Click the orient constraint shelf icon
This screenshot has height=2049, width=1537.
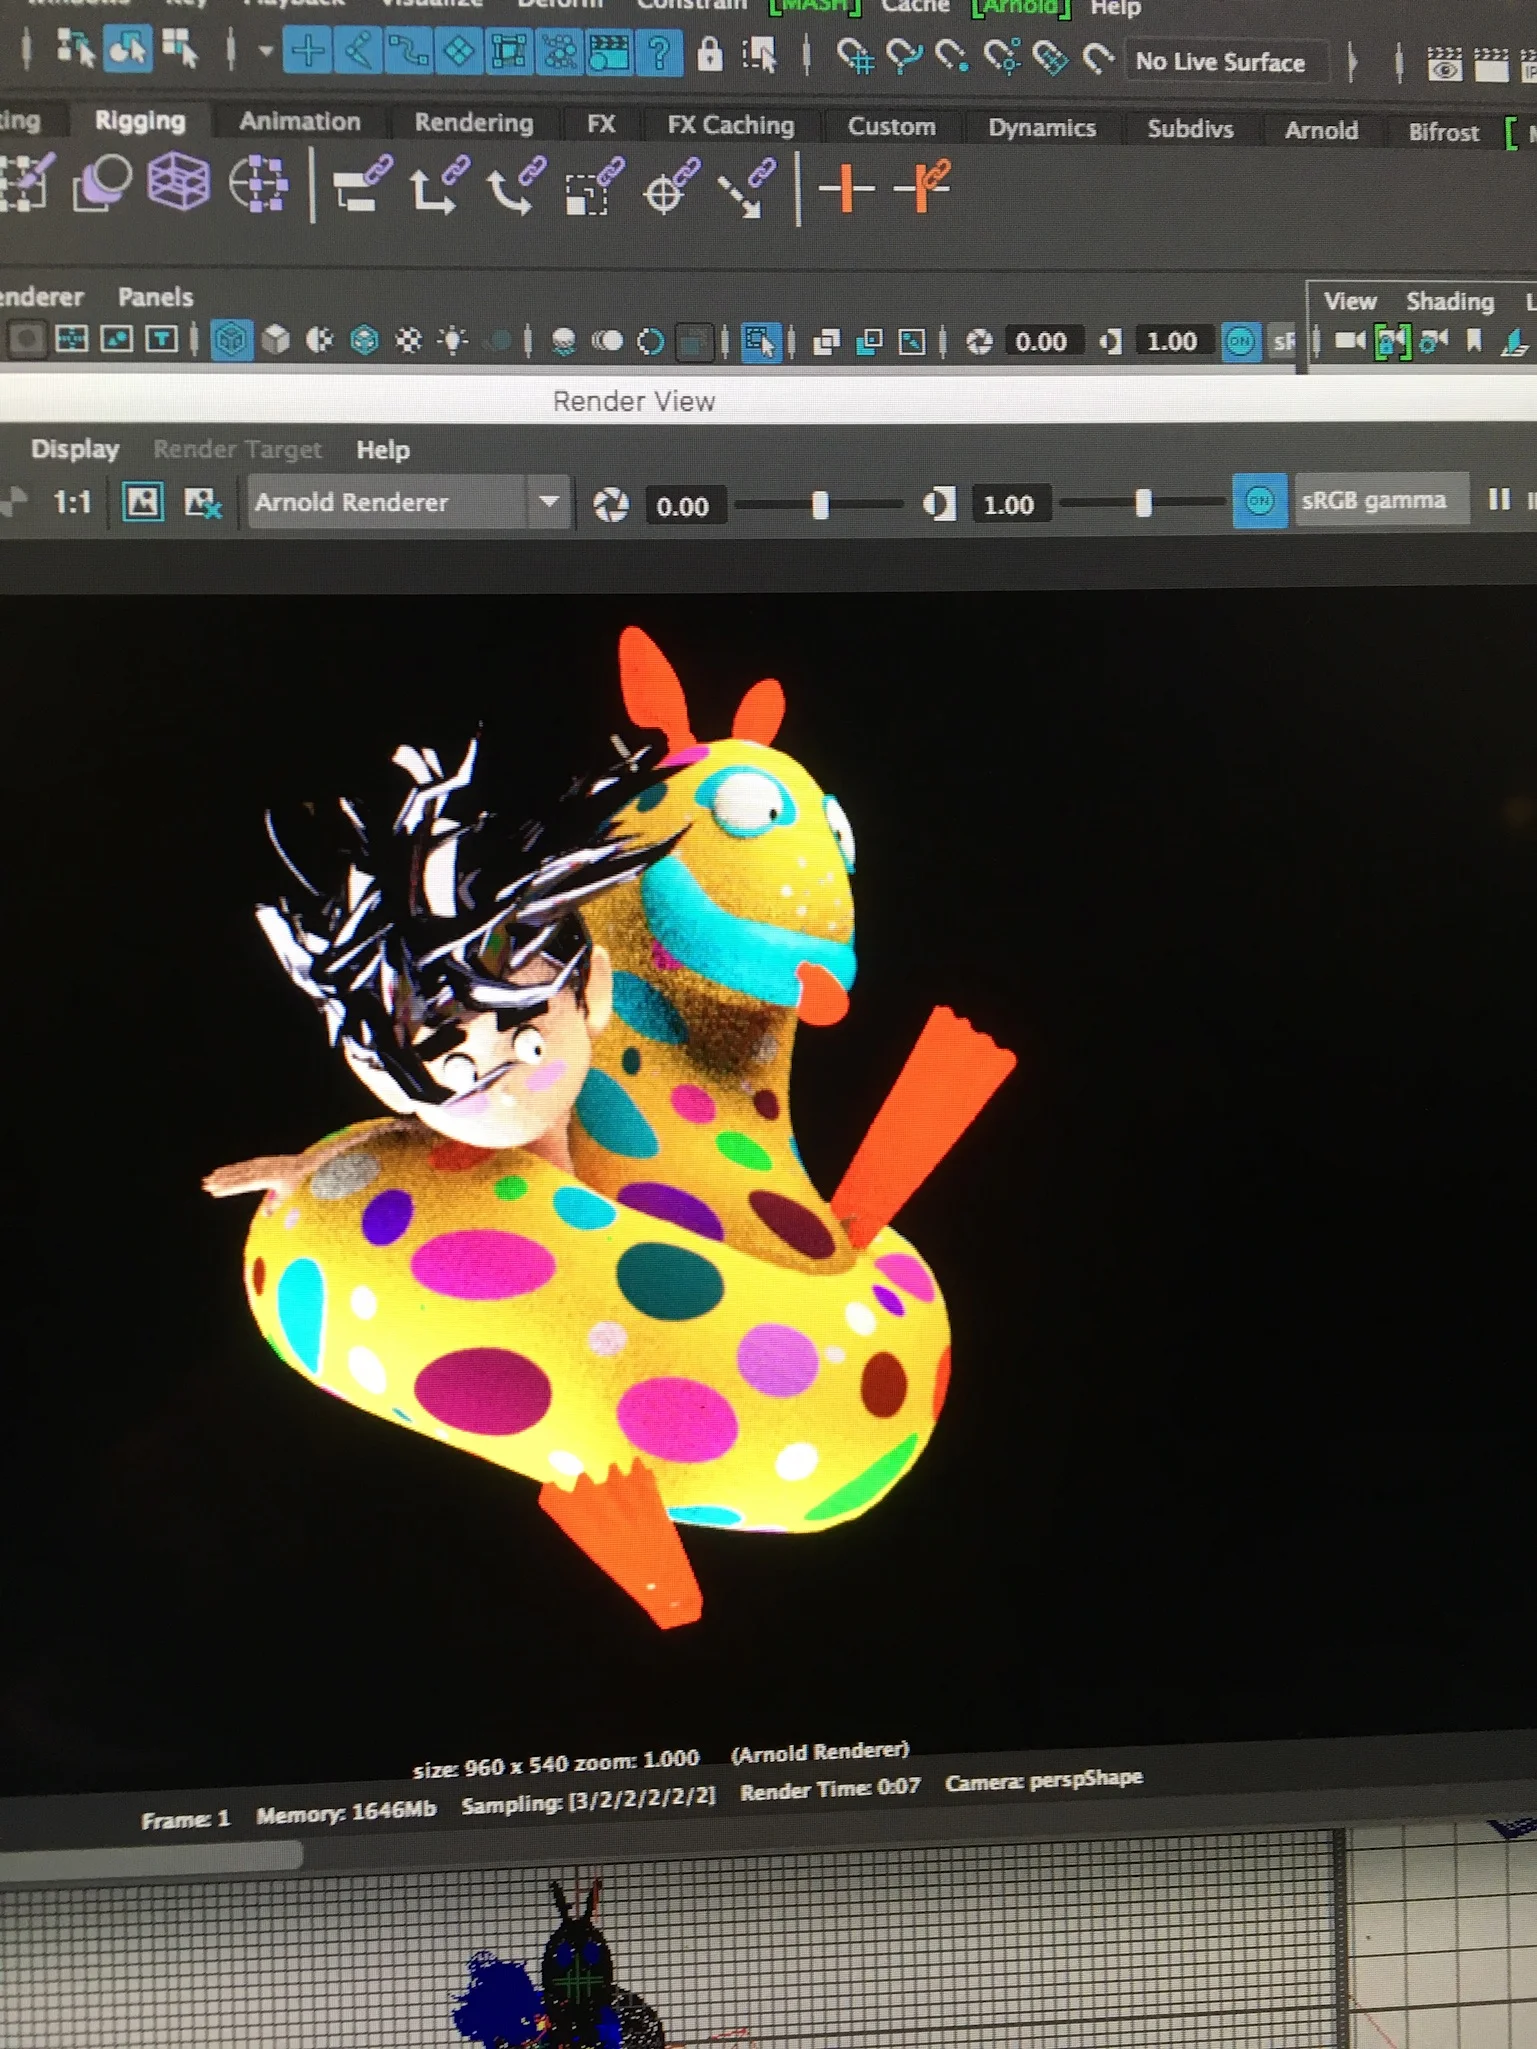(x=517, y=186)
